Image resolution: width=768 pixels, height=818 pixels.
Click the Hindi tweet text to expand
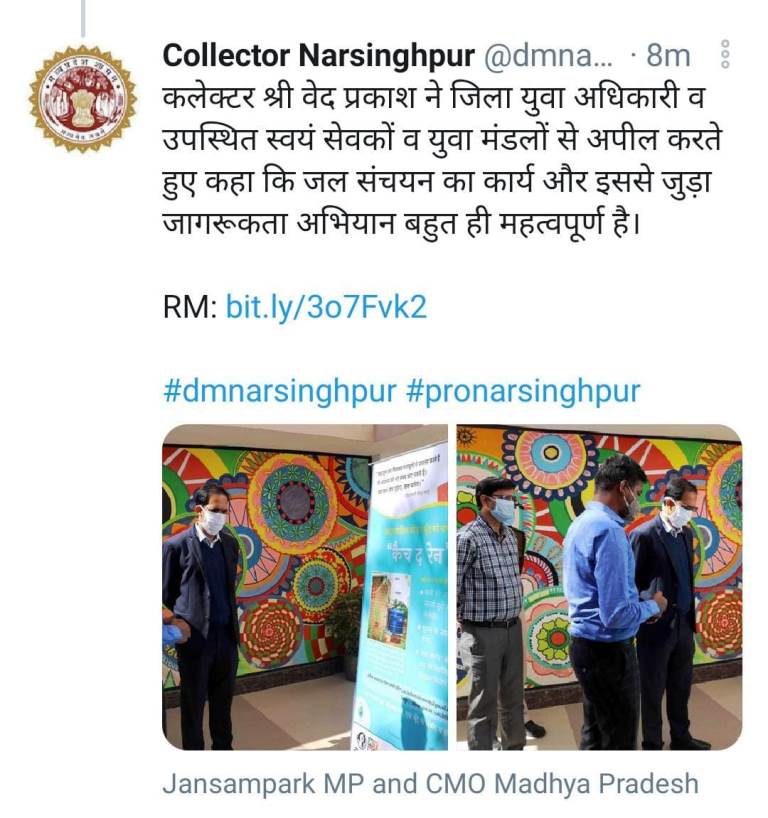[441, 162]
